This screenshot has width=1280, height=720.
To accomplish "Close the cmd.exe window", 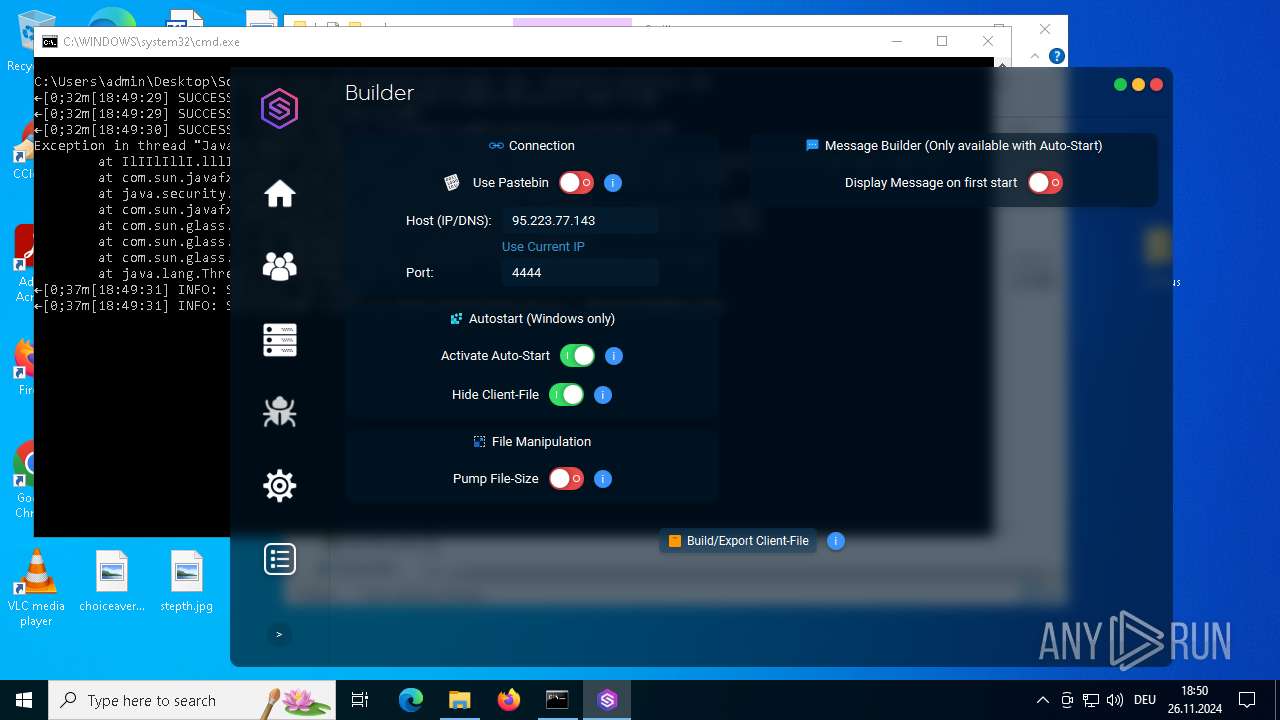I will coord(987,41).
